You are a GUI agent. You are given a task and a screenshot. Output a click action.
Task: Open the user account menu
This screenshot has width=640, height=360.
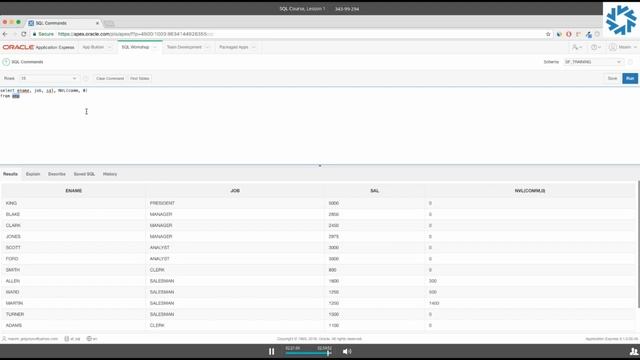coord(622,47)
